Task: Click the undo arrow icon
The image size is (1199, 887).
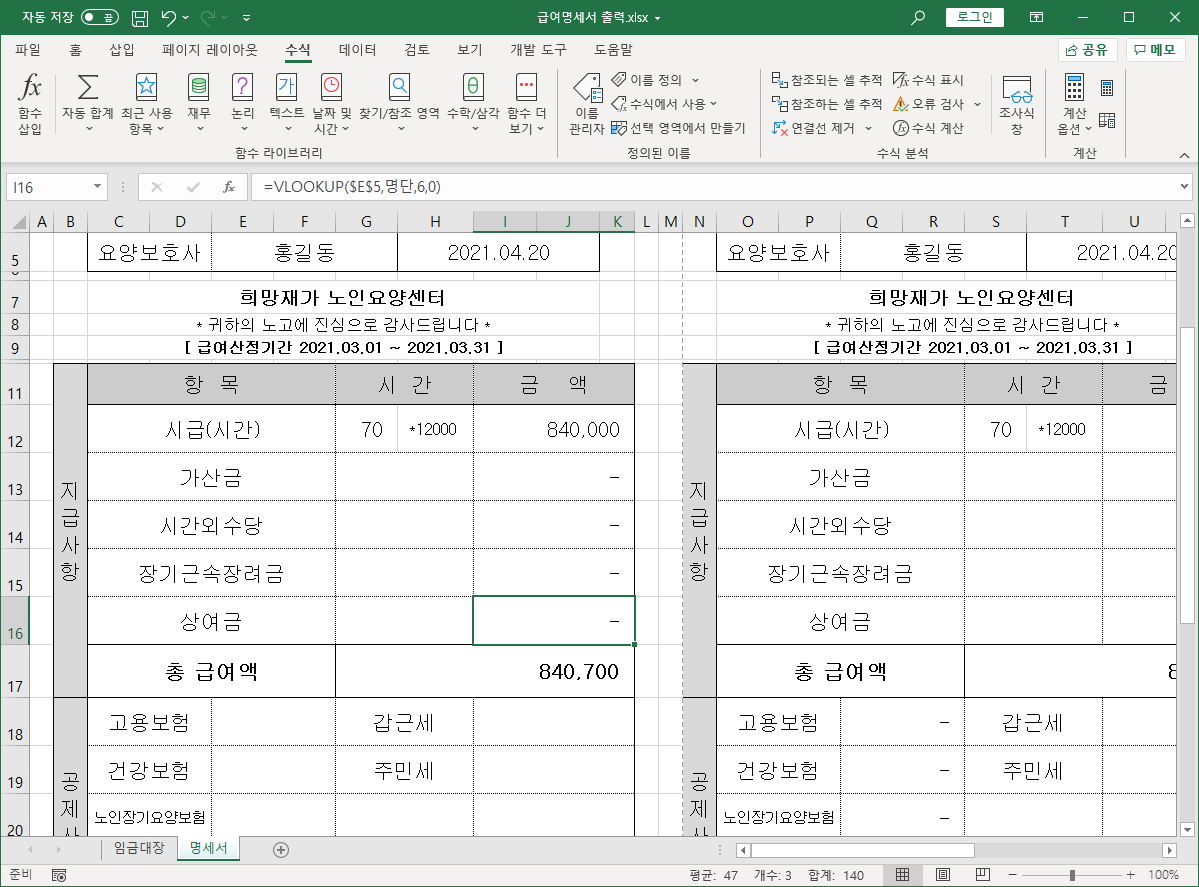Action: (x=169, y=17)
